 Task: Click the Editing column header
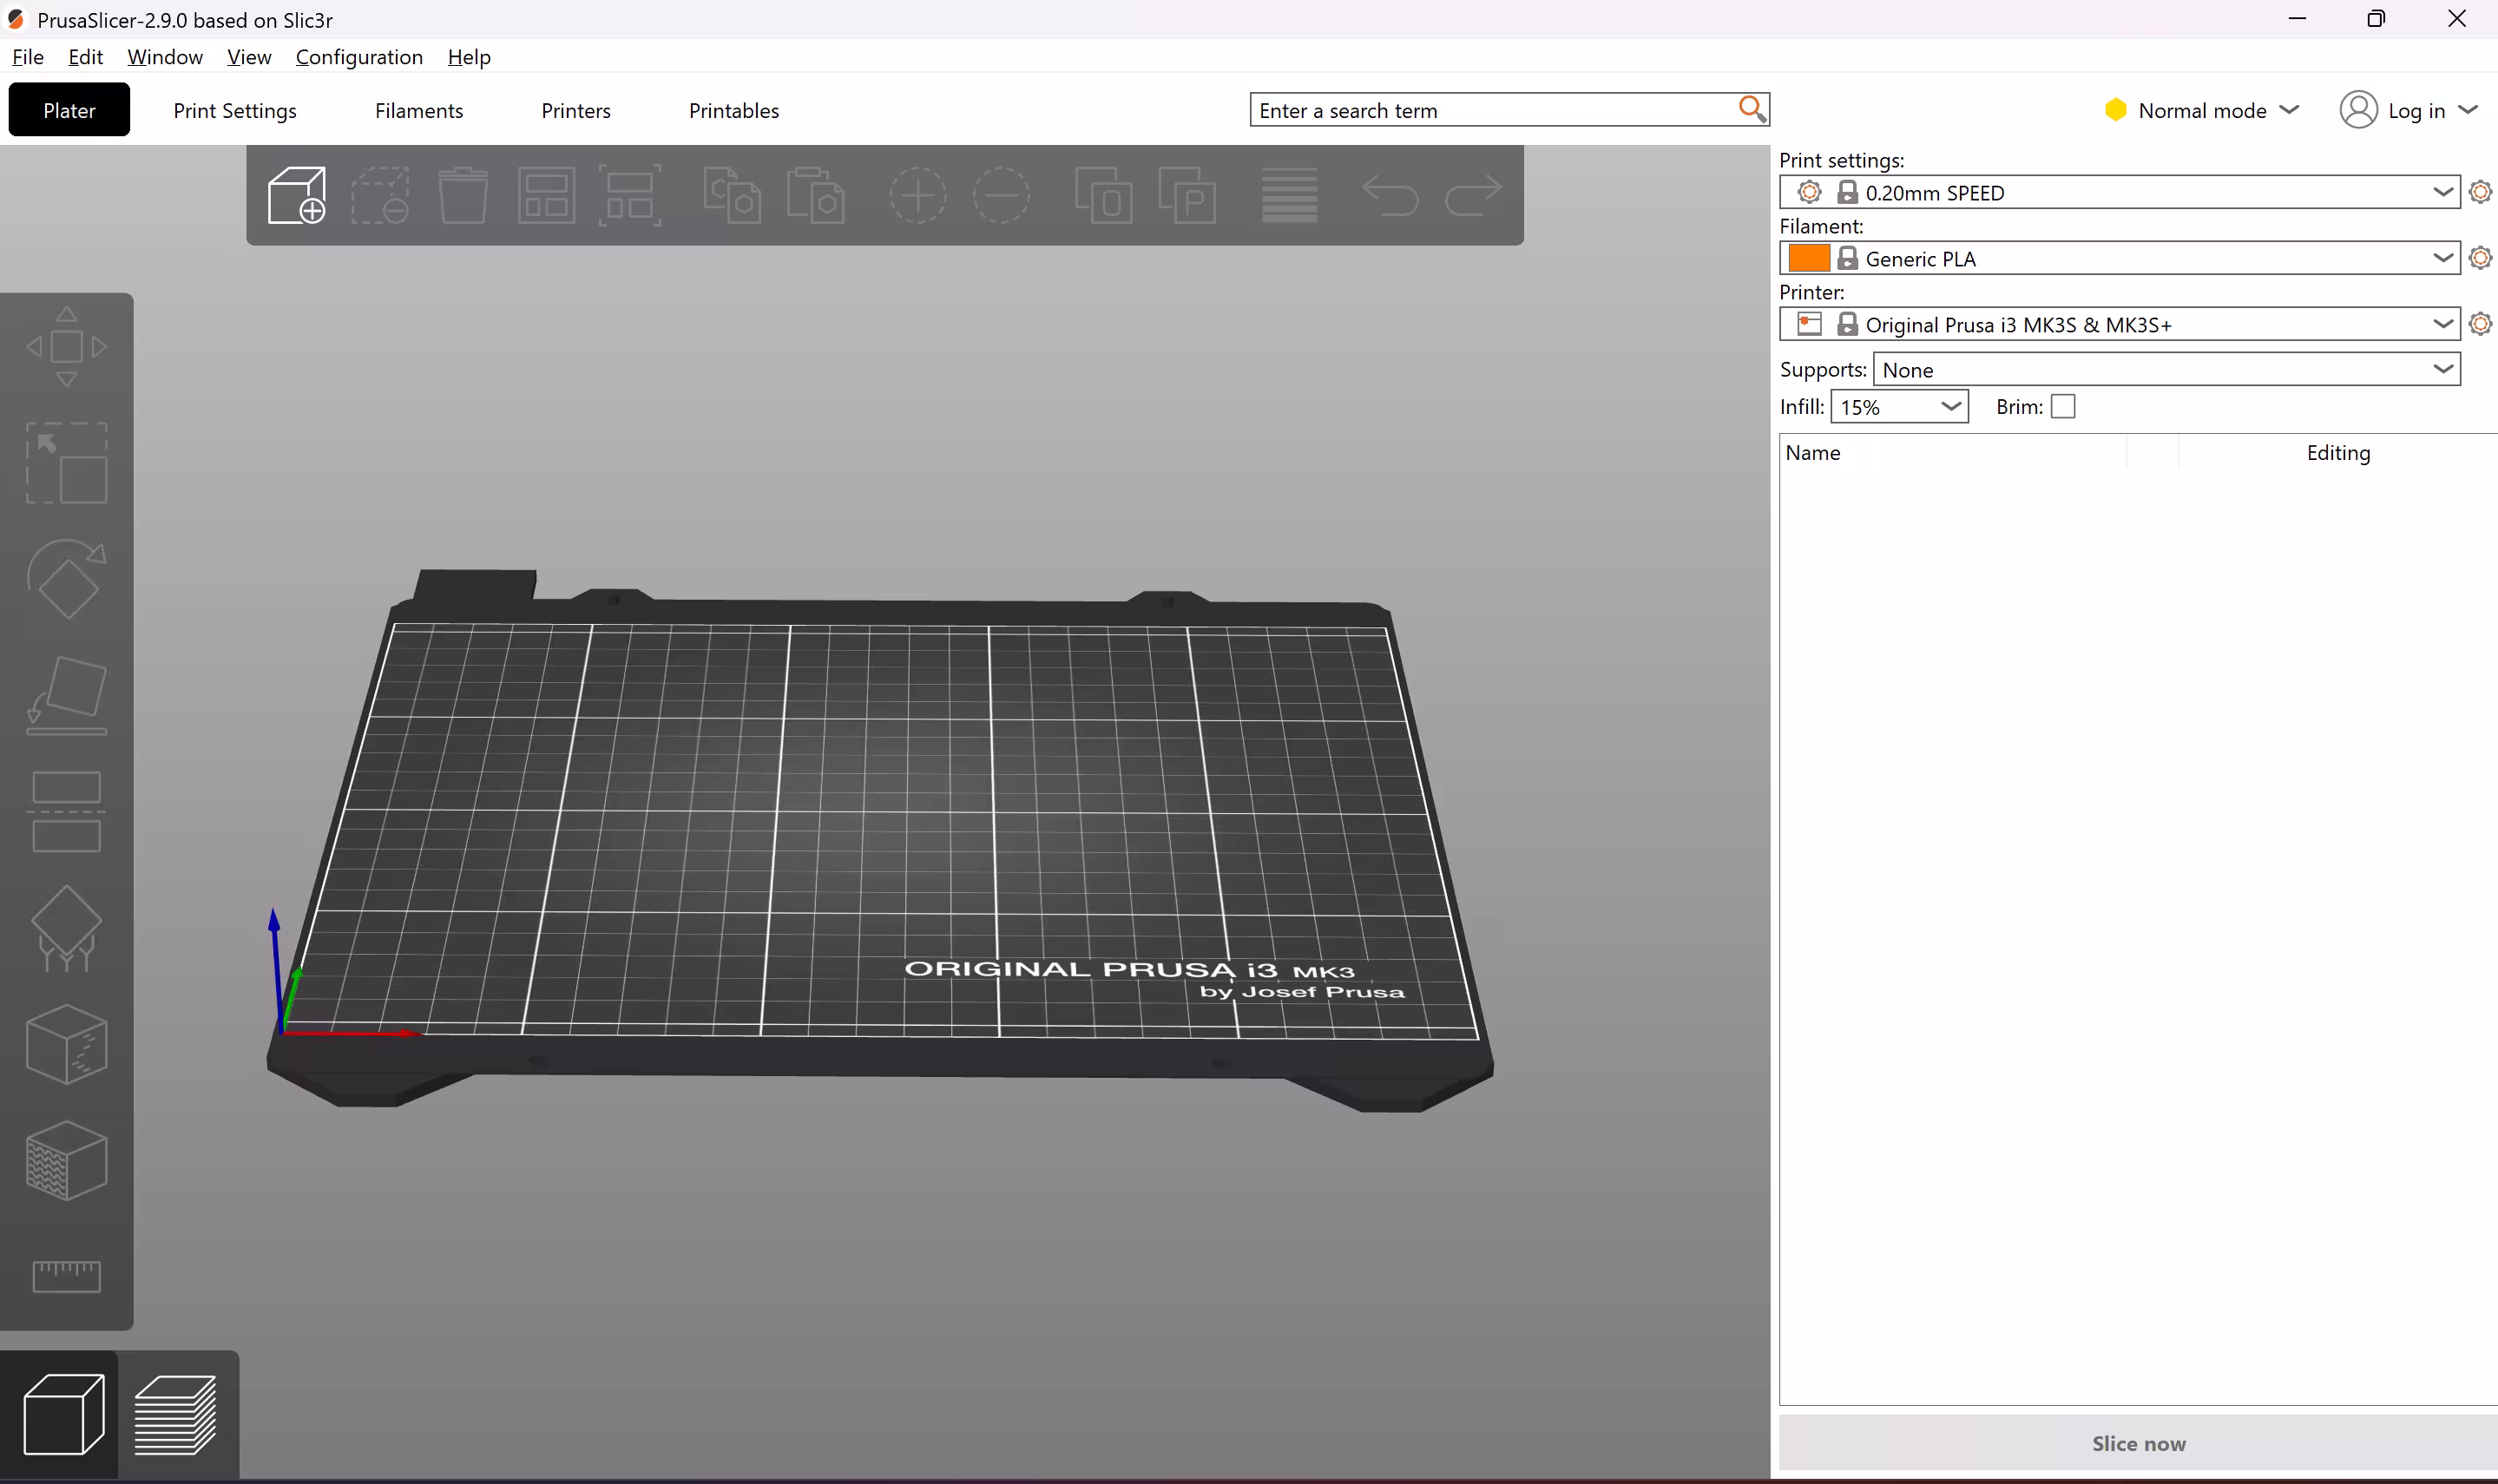click(2338, 452)
